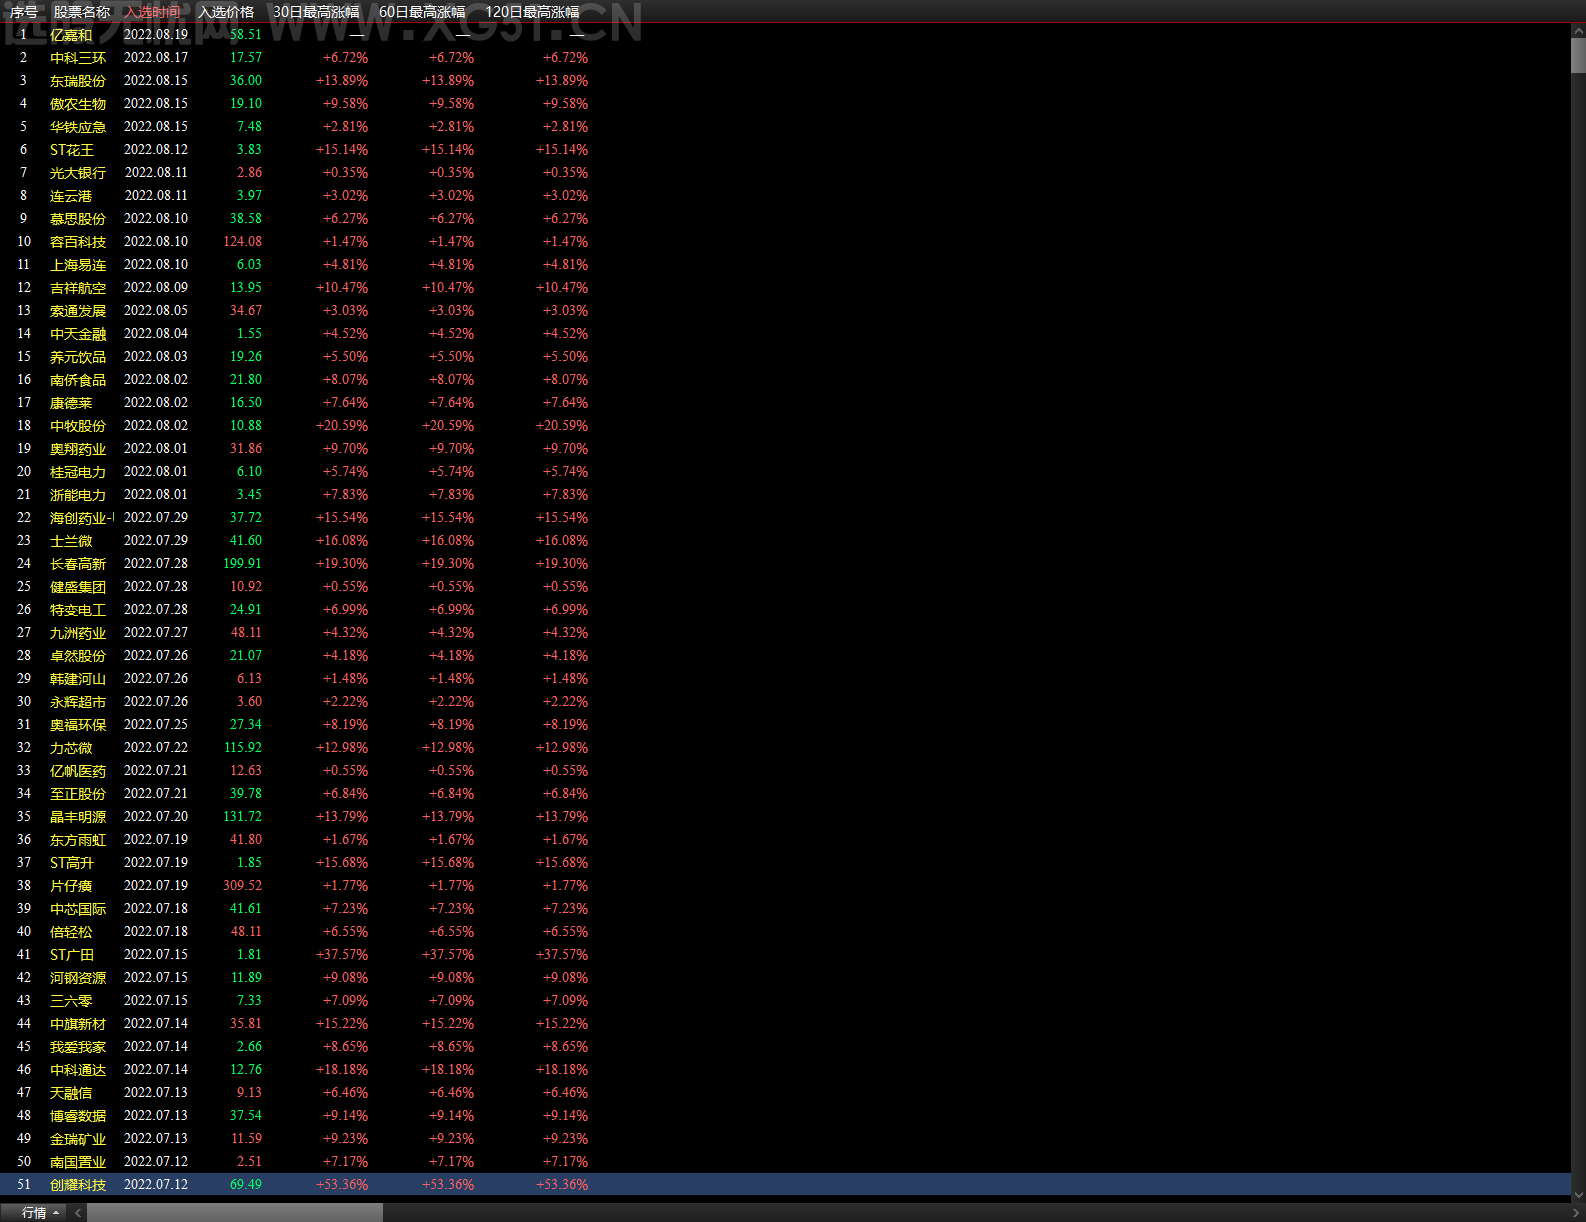
Task: Select stock 上海易连
Action: click(x=78, y=265)
